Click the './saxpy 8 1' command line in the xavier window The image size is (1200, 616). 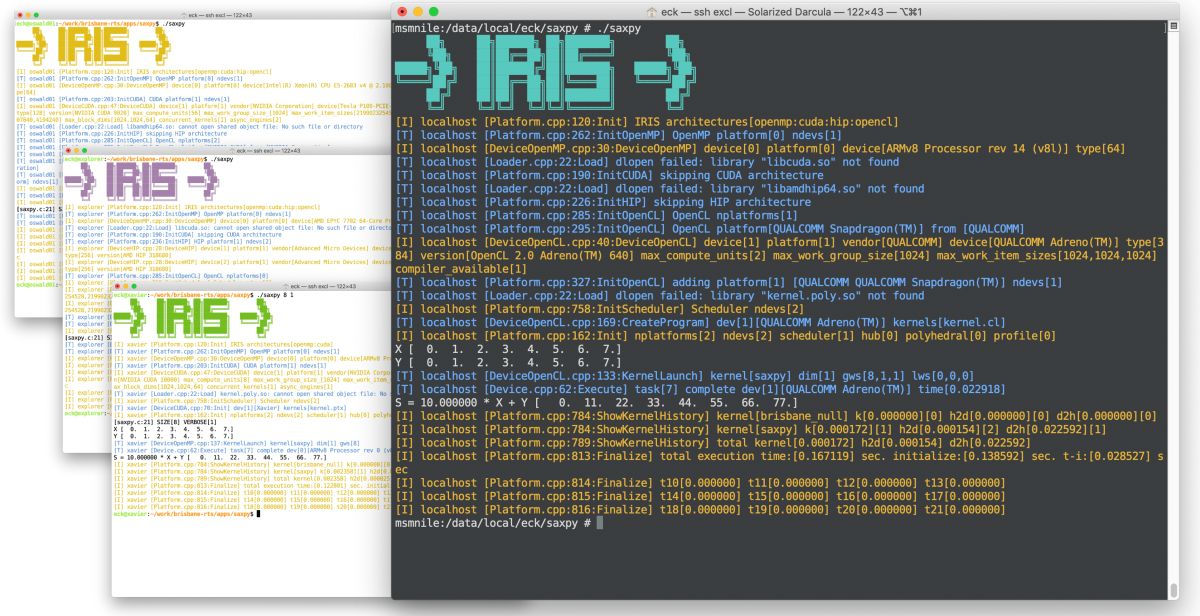click(204, 296)
